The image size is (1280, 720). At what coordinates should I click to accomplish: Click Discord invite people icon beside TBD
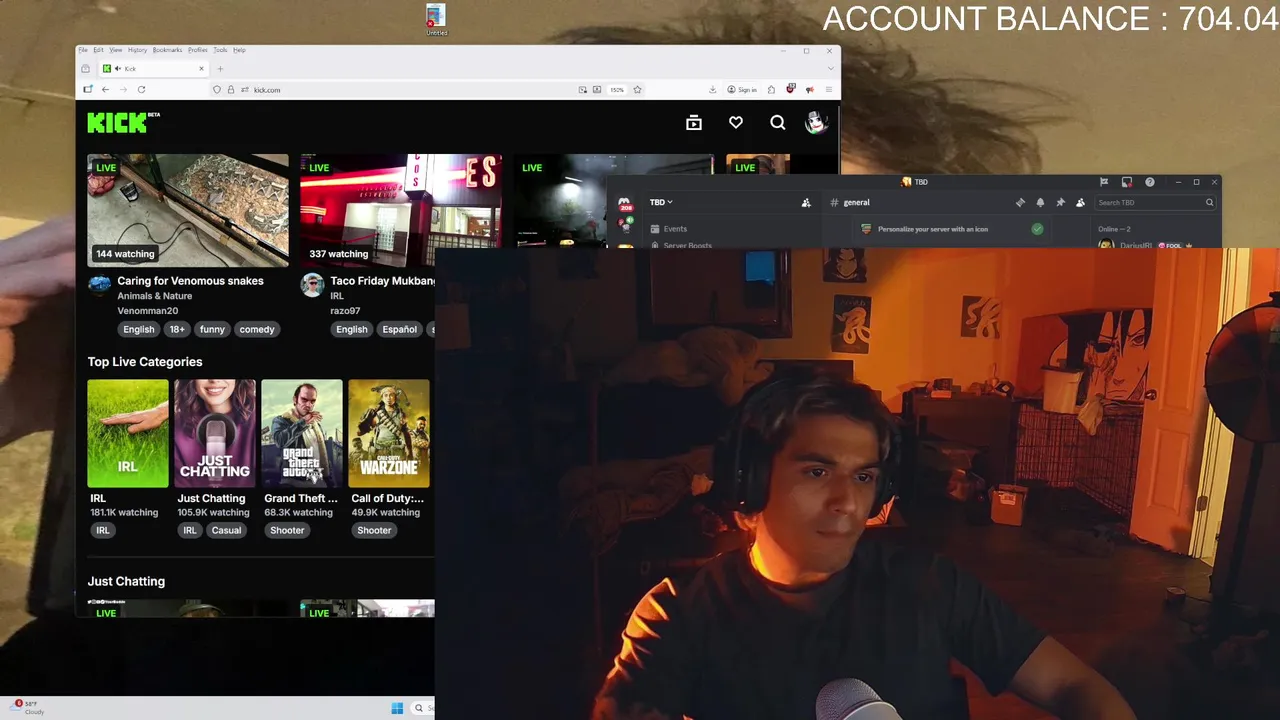click(806, 203)
